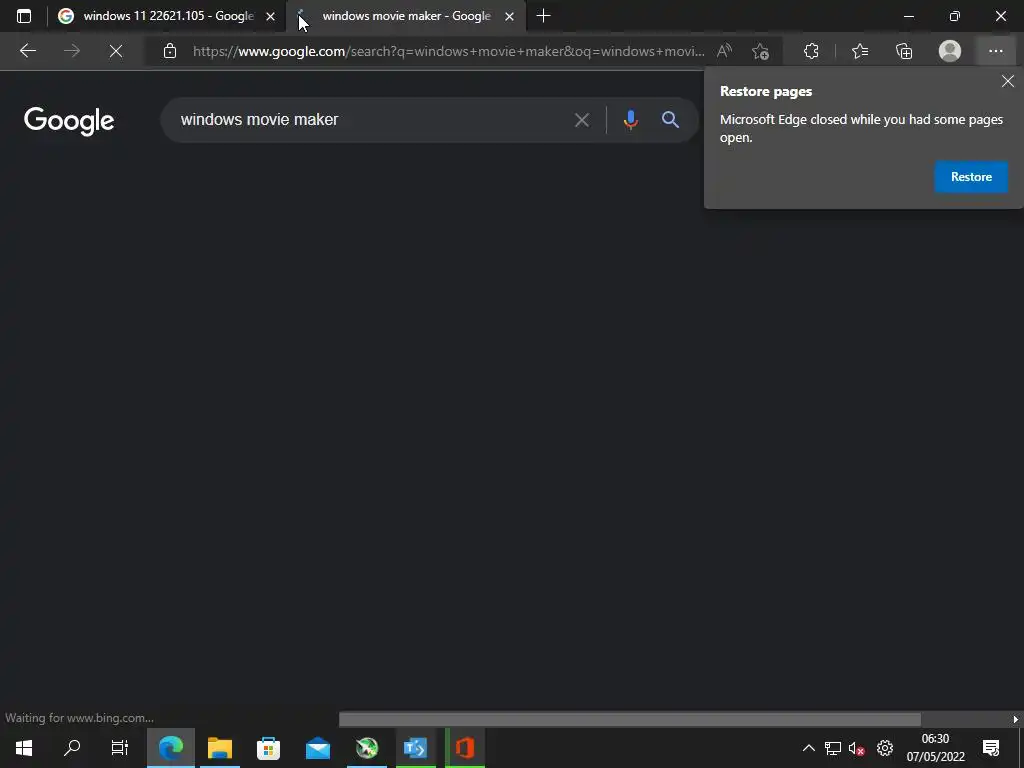Click the scrollbar right arrow
Image resolution: width=1024 pixels, height=768 pixels.
click(1016, 719)
